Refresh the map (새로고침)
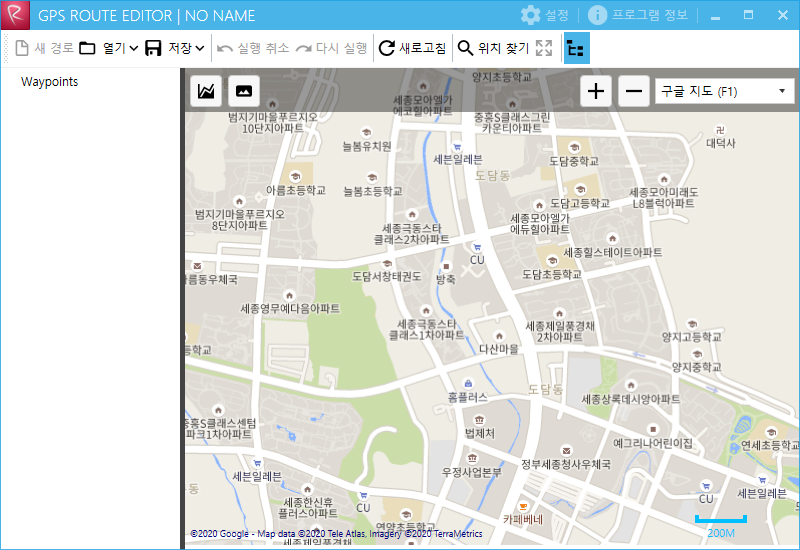Viewport: 800px width, 550px height. (413, 48)
